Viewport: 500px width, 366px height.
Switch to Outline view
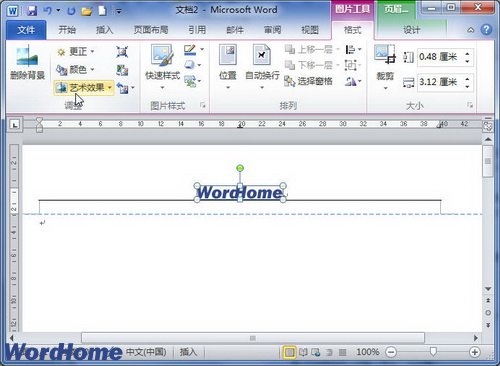click(329, 352)
